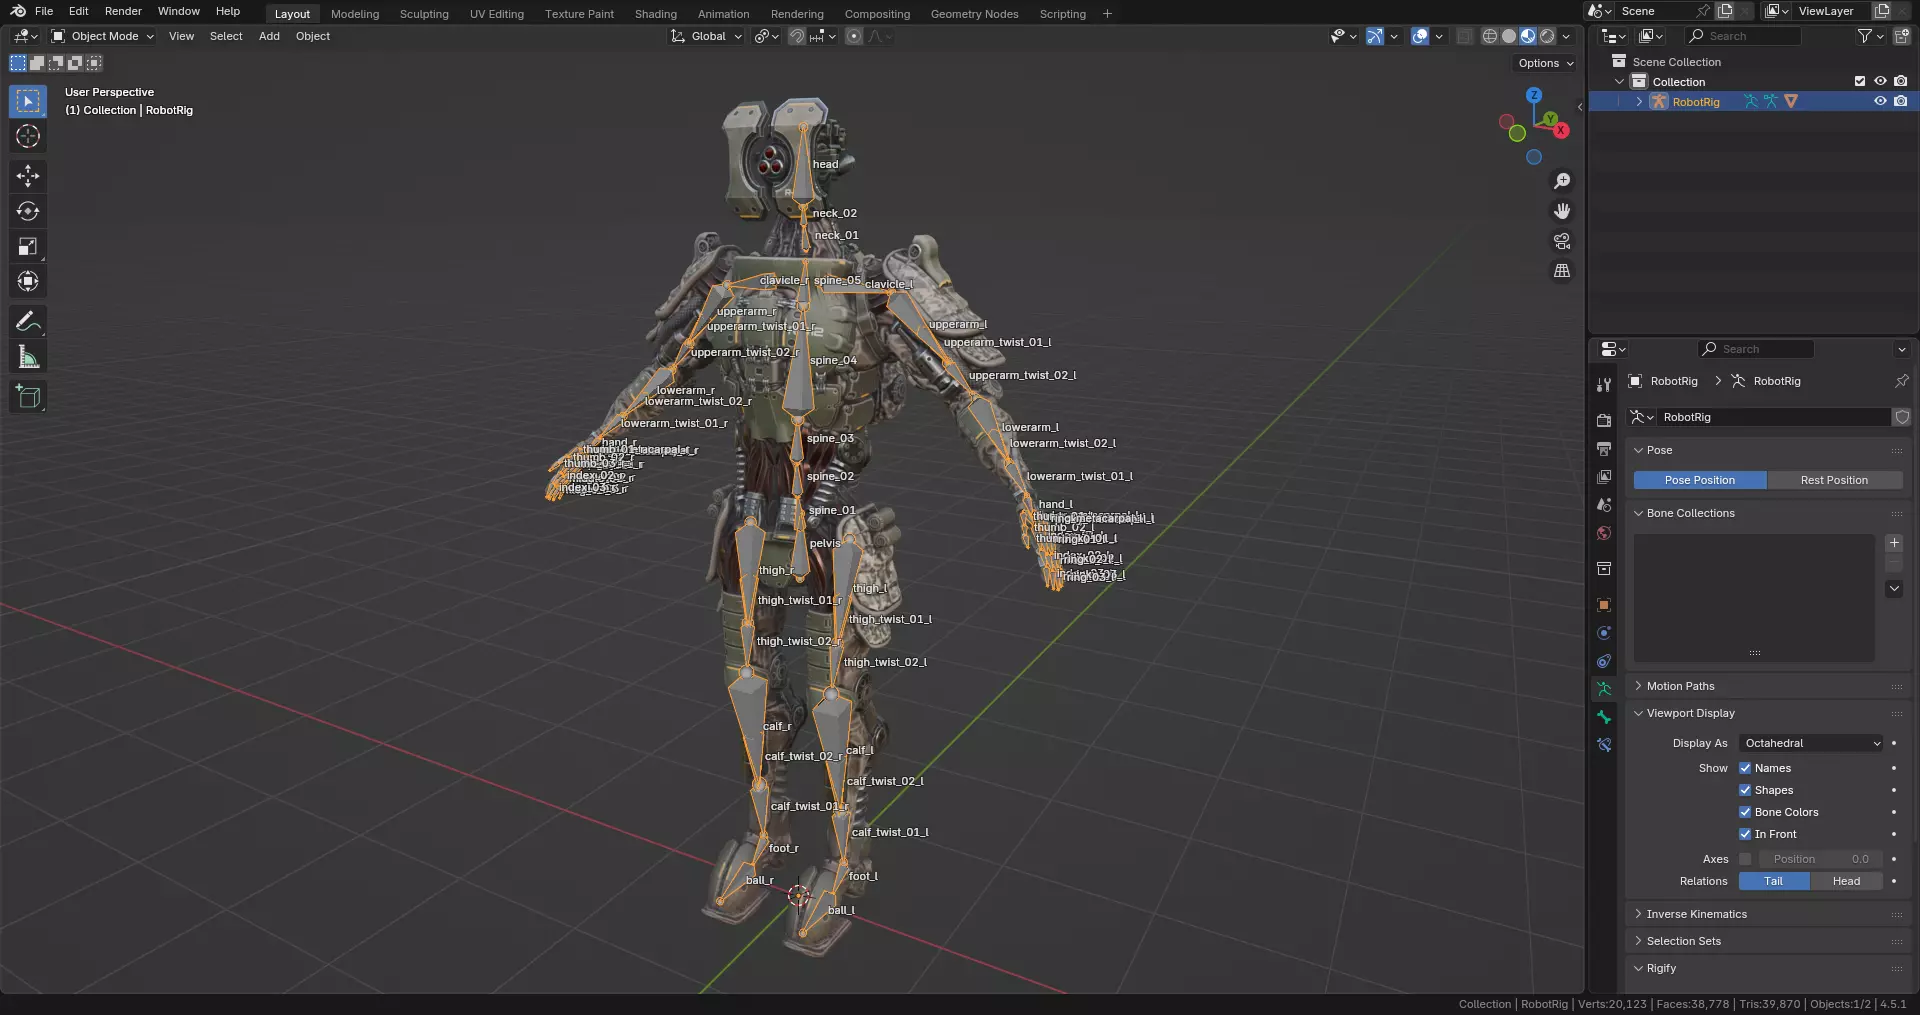
Task: Open the Tool properties tab
Action: pos(1604,385)
